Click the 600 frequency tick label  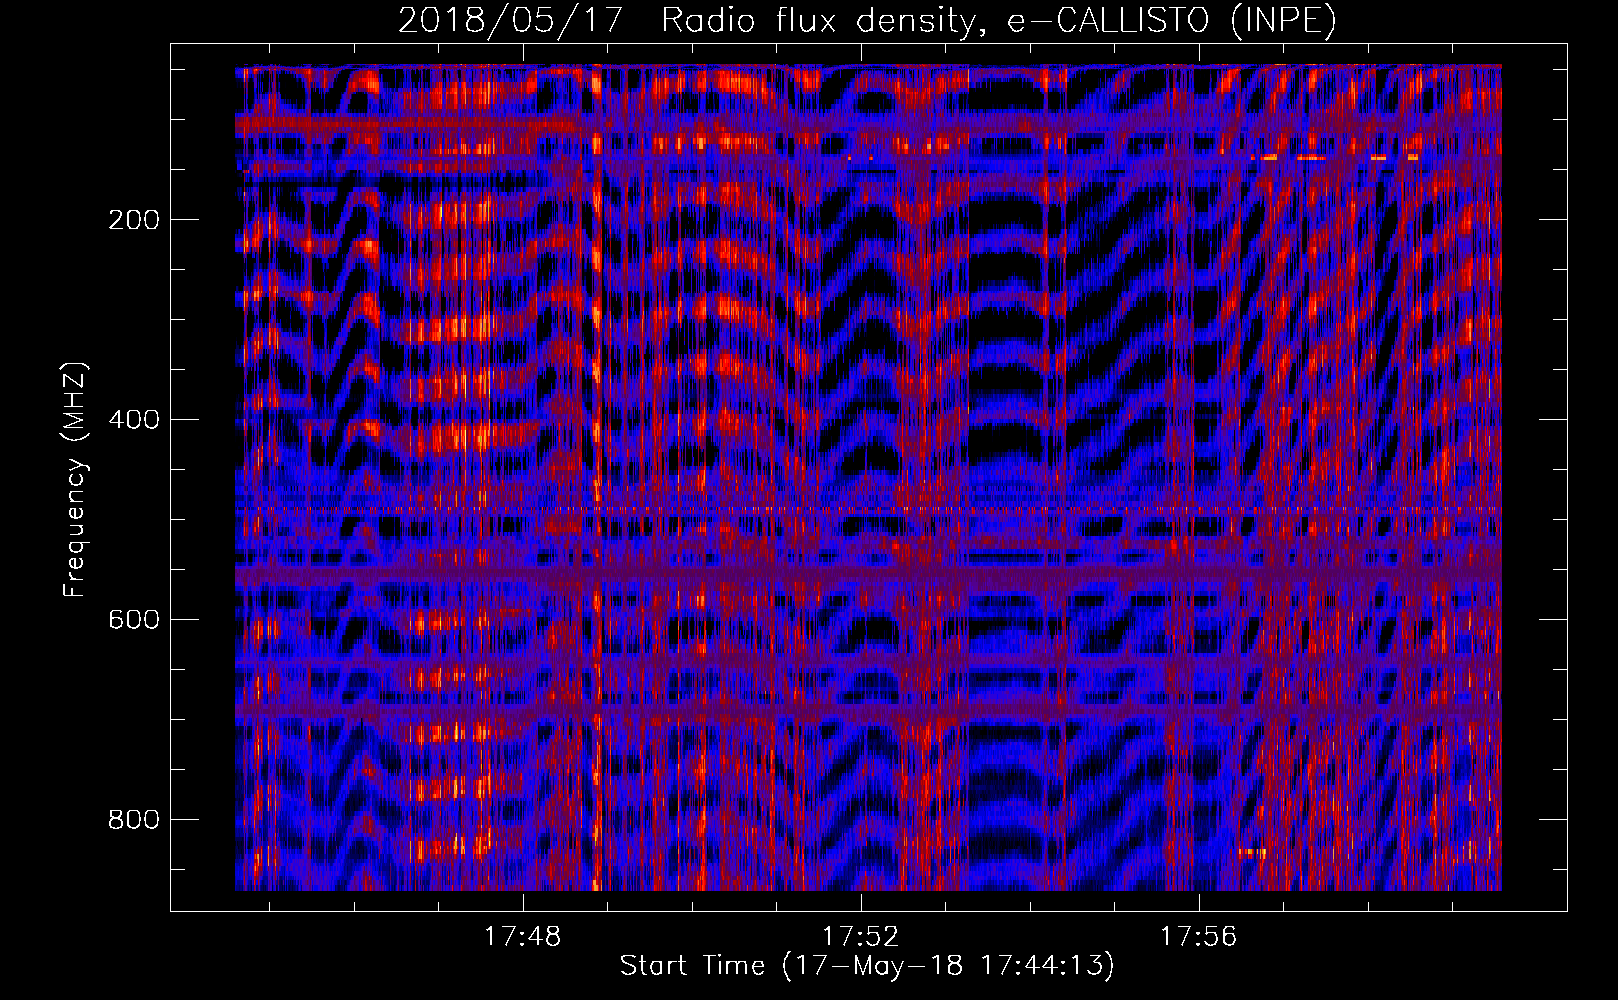coord(134,620)
